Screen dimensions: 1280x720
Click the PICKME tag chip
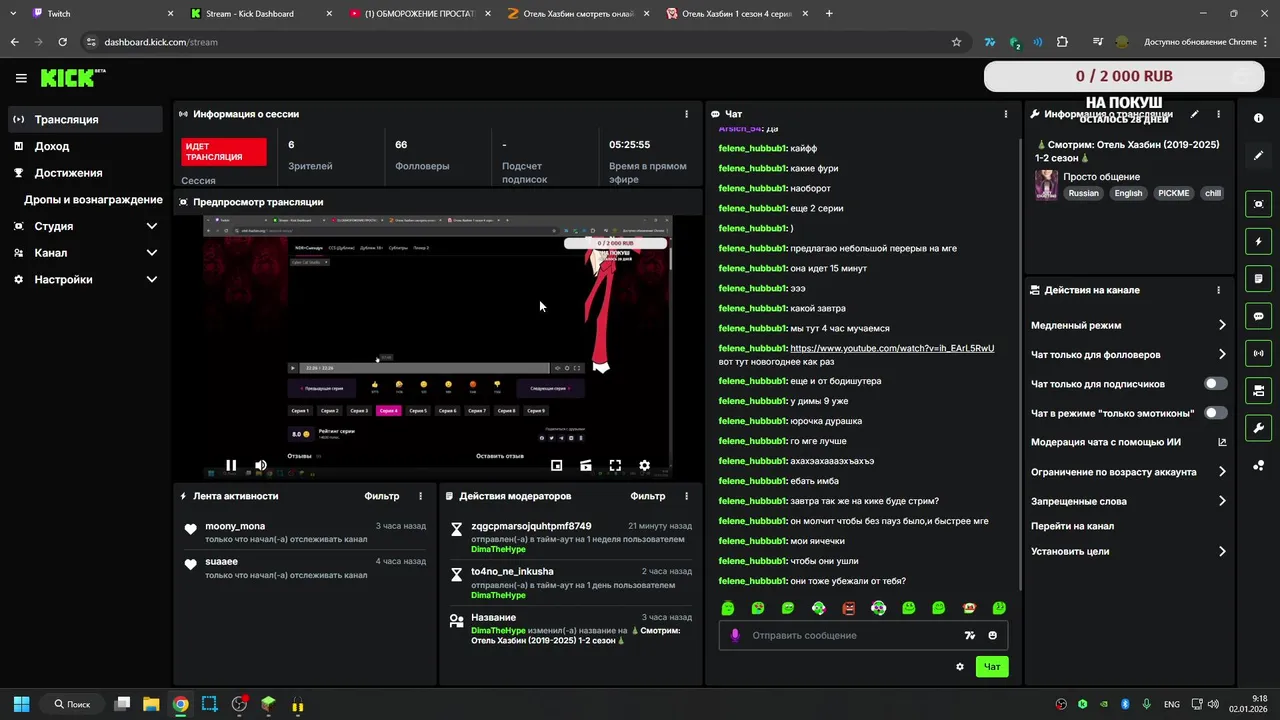(1173, 193)
